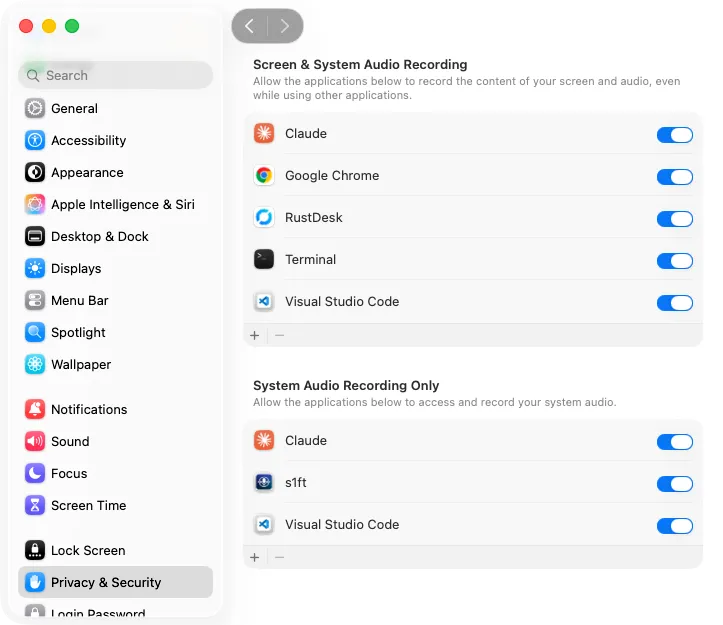Screen dimensions: 723x625
Task: Turn off Visual Studio Code system audio toggle
Action: (675, 526)
